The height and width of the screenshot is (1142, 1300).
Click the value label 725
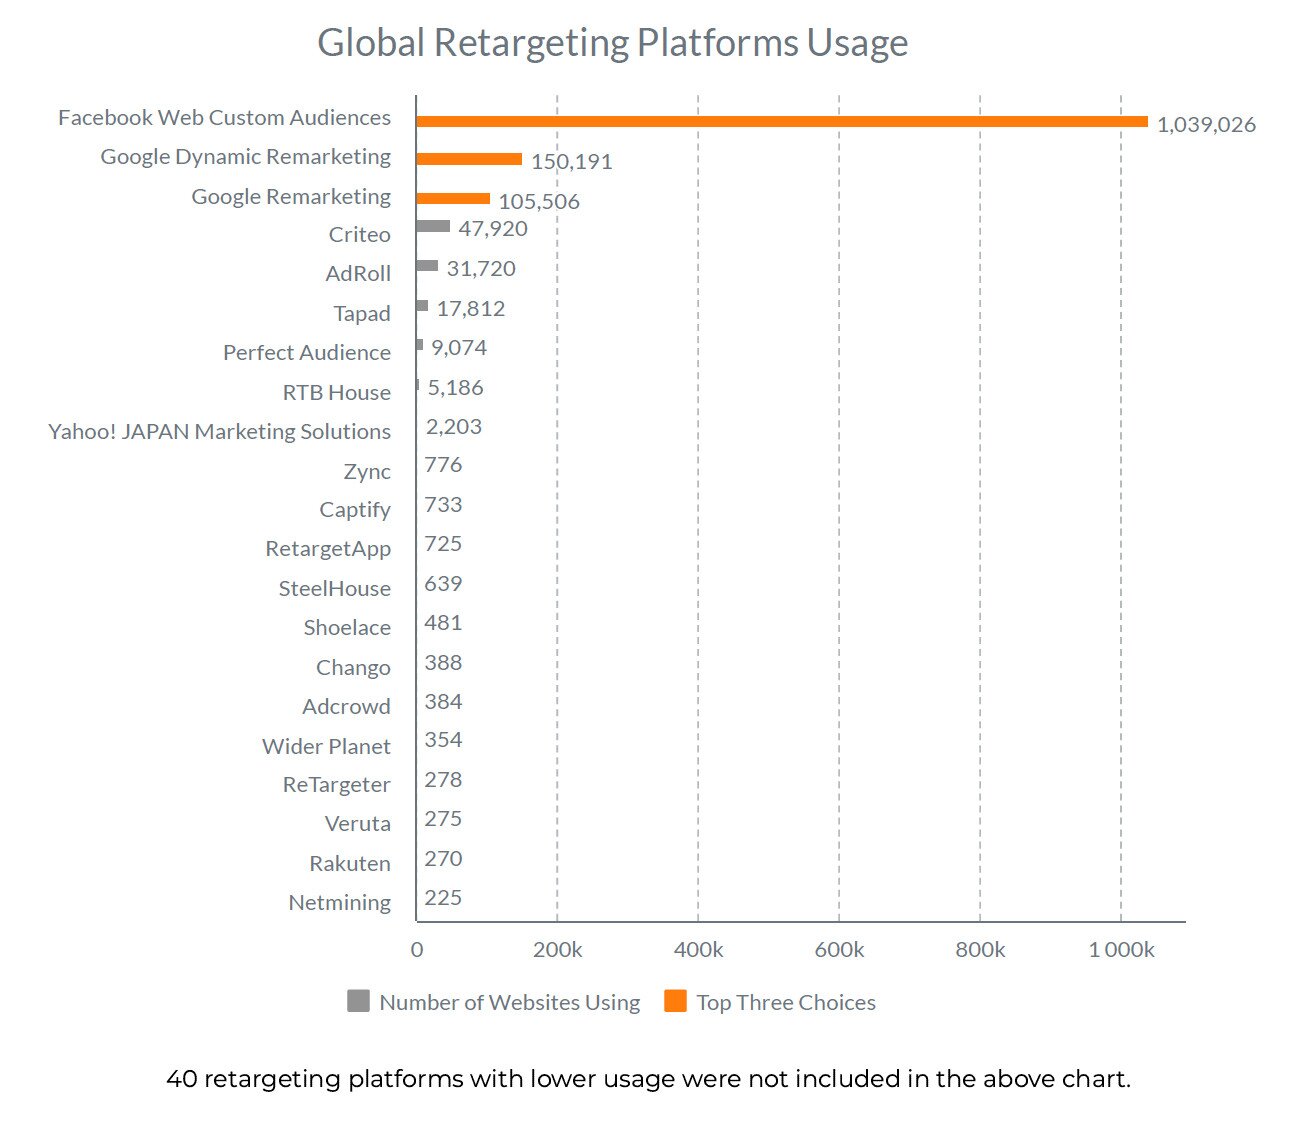tap(444, 544)
